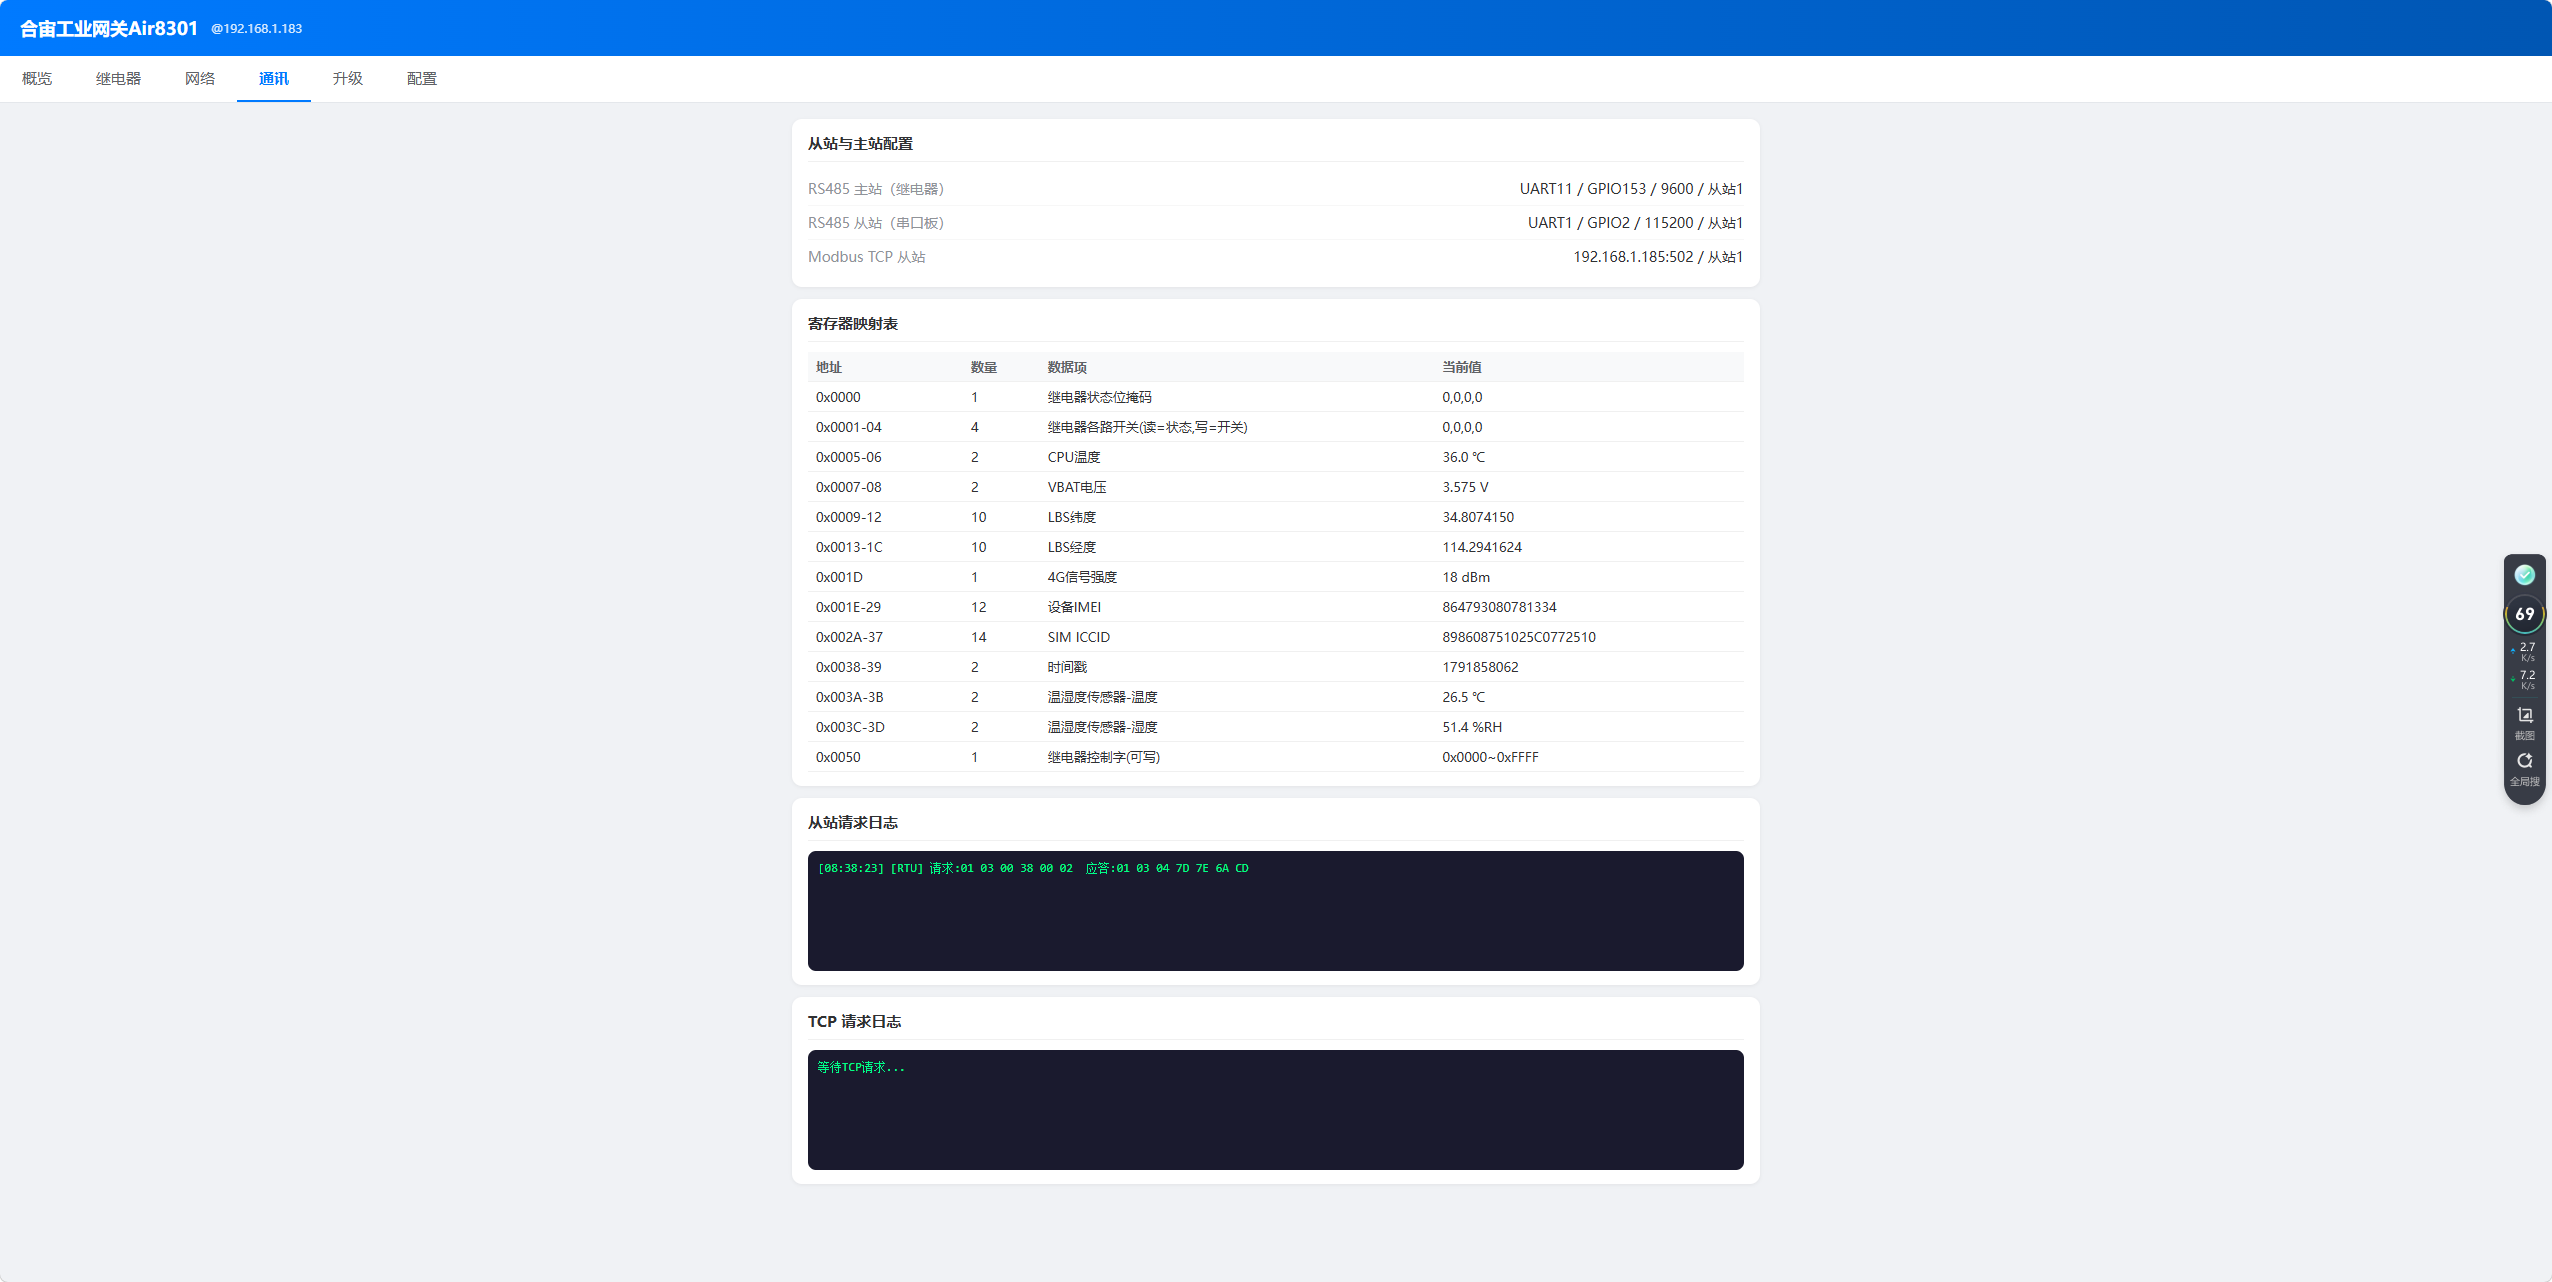Image resolution: width=2552 pixels, height=1282 pixels.
Task: Click the 08:38:23 RTU log entry
Action: [1033, 868]
